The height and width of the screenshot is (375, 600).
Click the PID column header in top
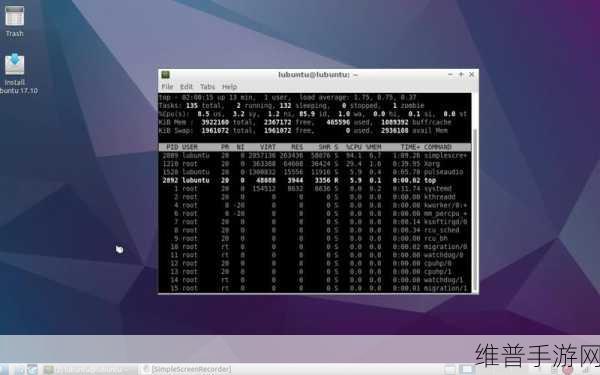coord(172,147)
